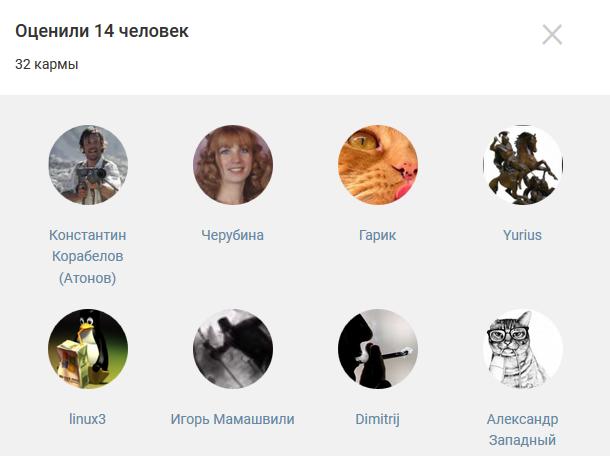Open Dimitrij's smoking silhouette avatar
Screen dimensions: 610x456
(x=378, y=349)
